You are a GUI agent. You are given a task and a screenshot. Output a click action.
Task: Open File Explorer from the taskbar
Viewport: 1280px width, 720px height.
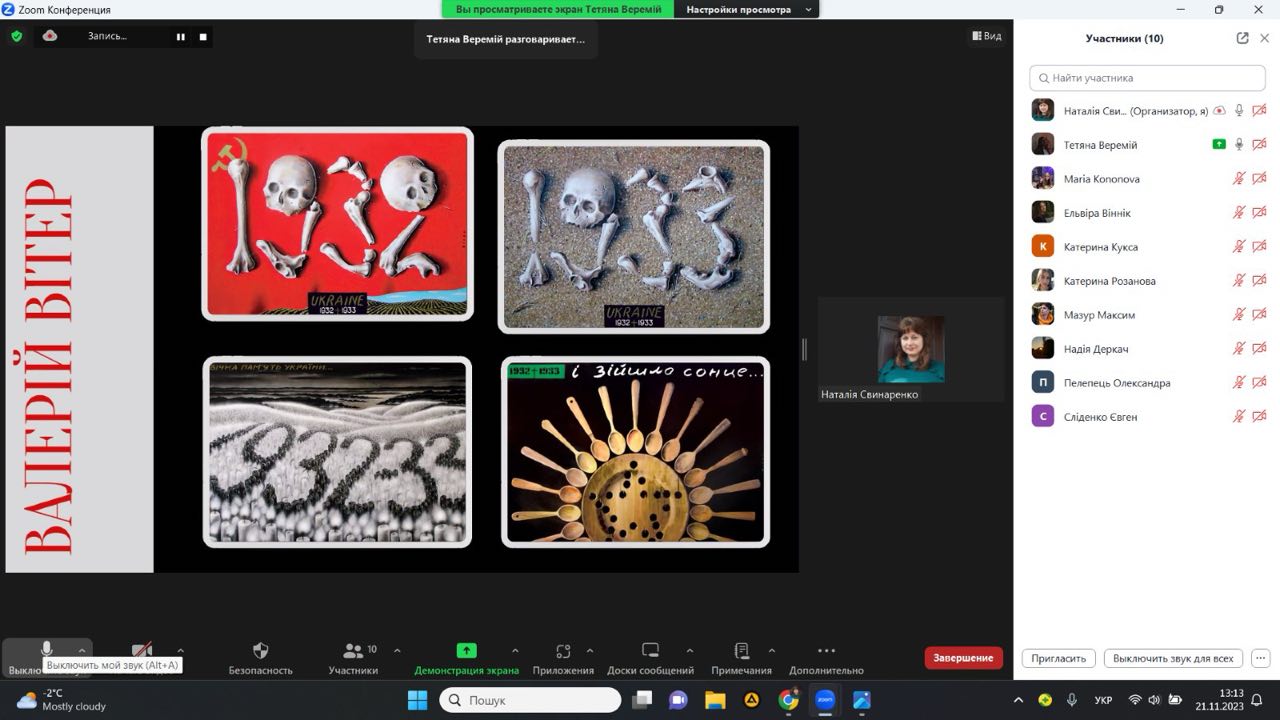(x=715, y=700)
